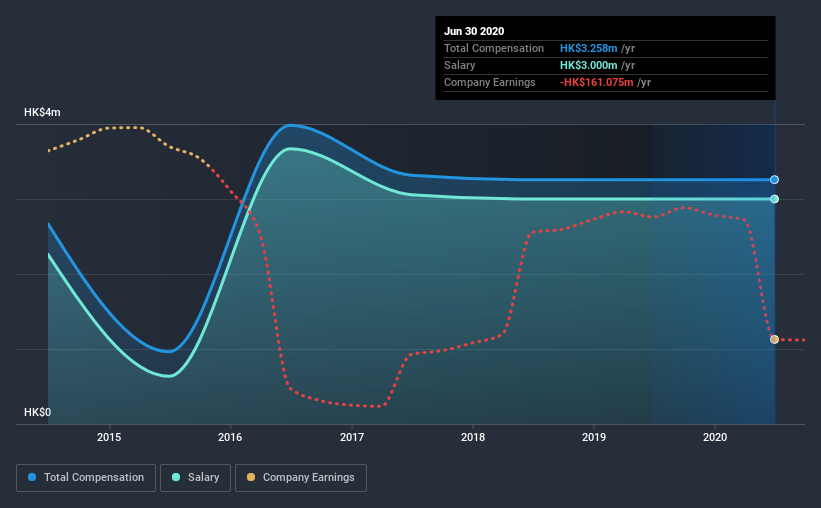
Task: Click the Company Earnings label in the tooltip
Action: coord(490,82)
